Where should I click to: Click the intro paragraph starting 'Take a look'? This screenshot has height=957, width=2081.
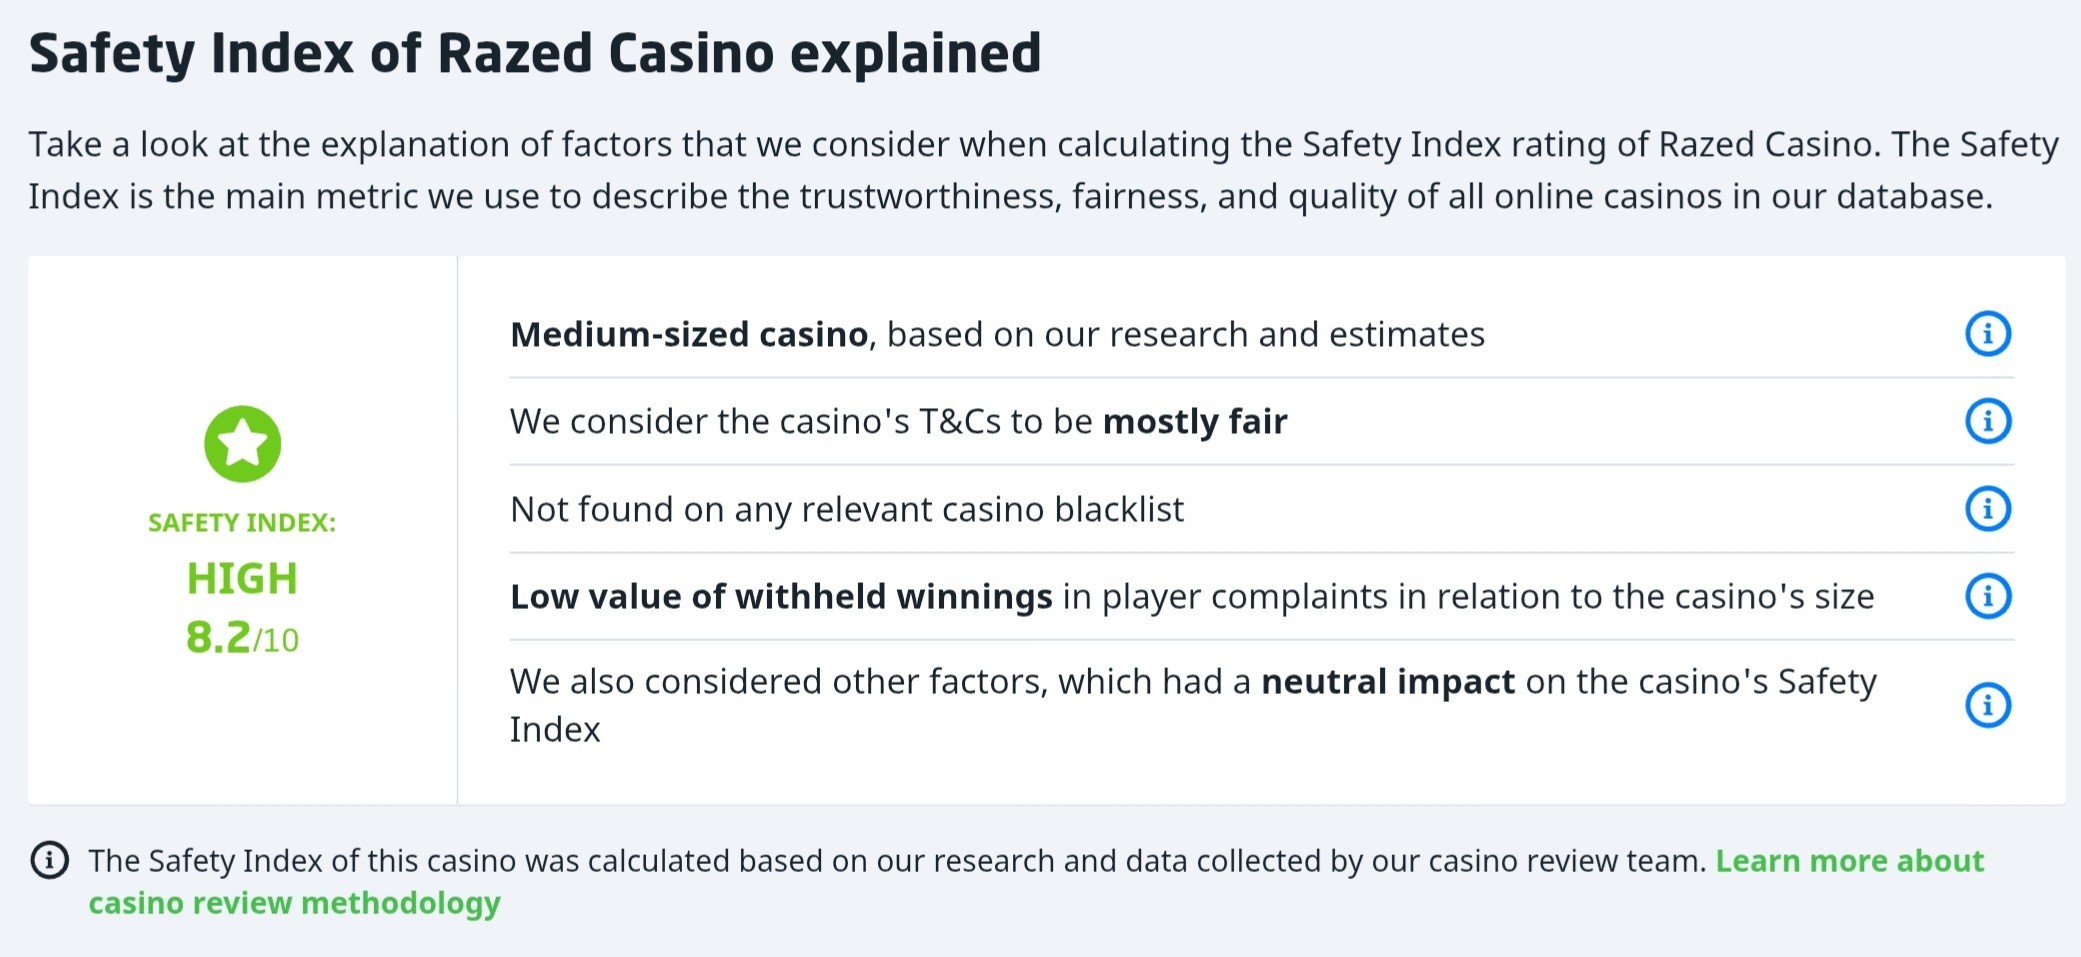click(1043, 170)
